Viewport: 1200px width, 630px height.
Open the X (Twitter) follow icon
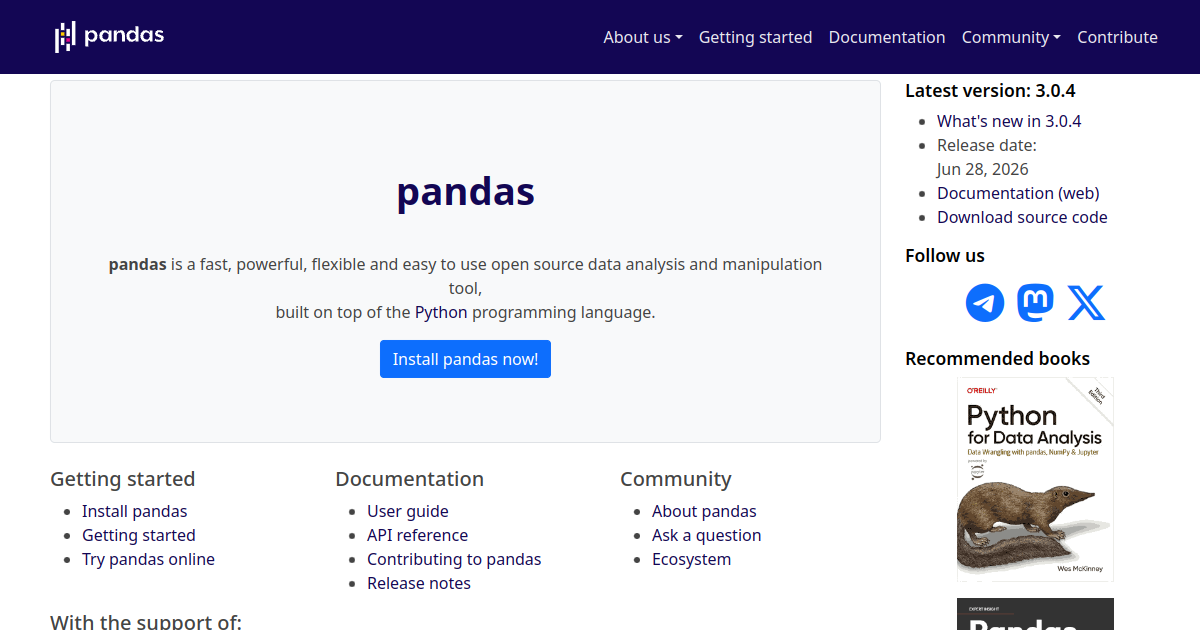[x=1086, y=302]
